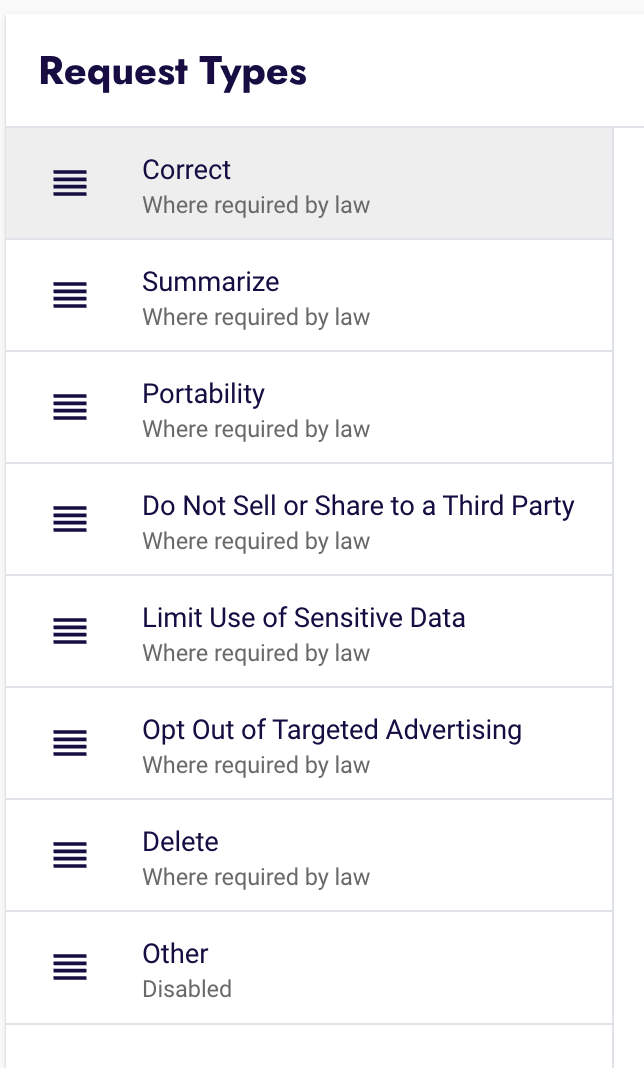Open the Portability request type

tap(203, 394)
